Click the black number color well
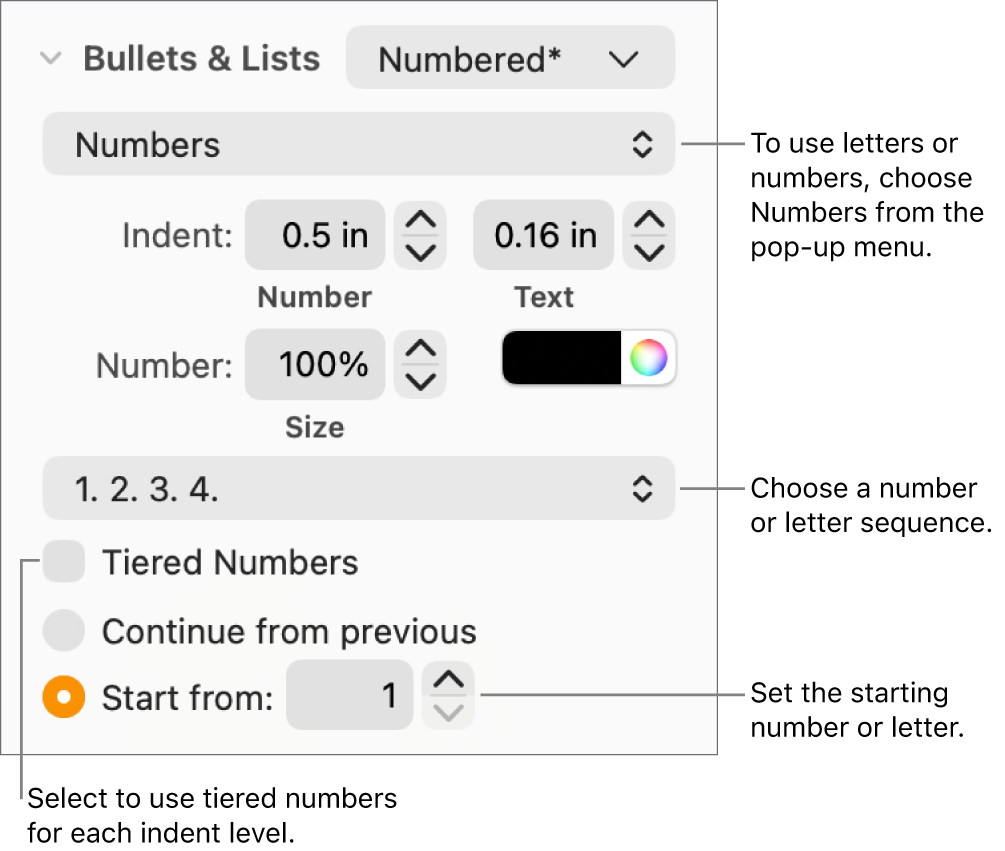Screen dimensions: 1005x851 tap(560, 357)
